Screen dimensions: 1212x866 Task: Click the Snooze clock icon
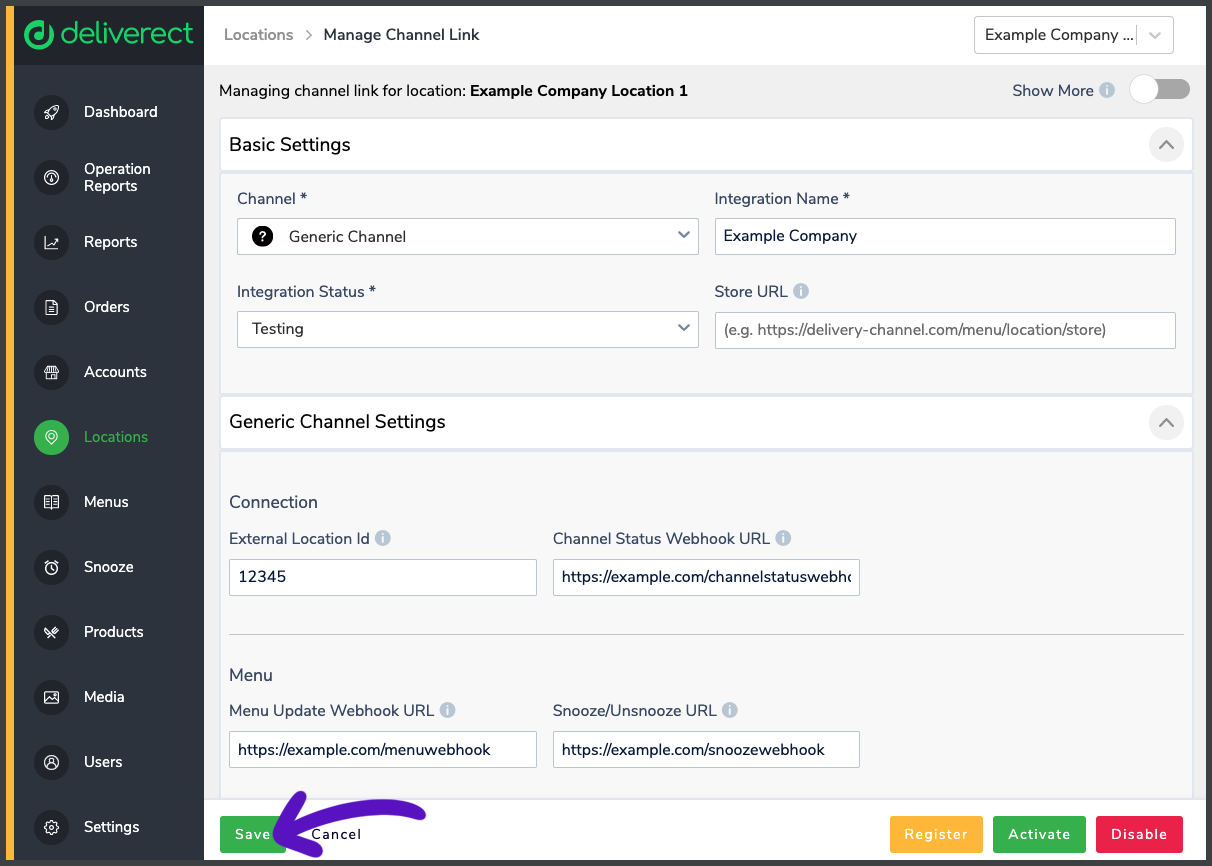click(x=51, y=567)
